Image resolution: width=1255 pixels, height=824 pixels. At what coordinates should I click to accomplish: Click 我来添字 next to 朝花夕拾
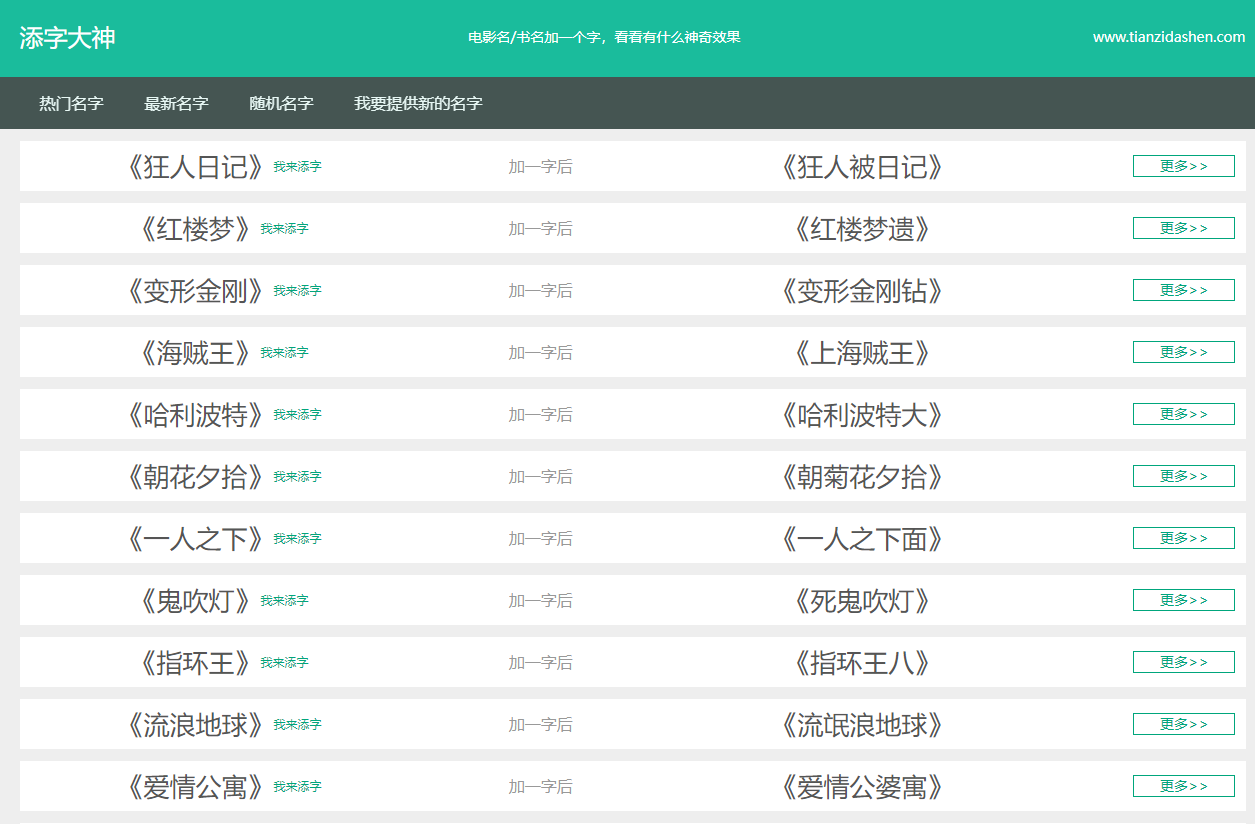297,477
